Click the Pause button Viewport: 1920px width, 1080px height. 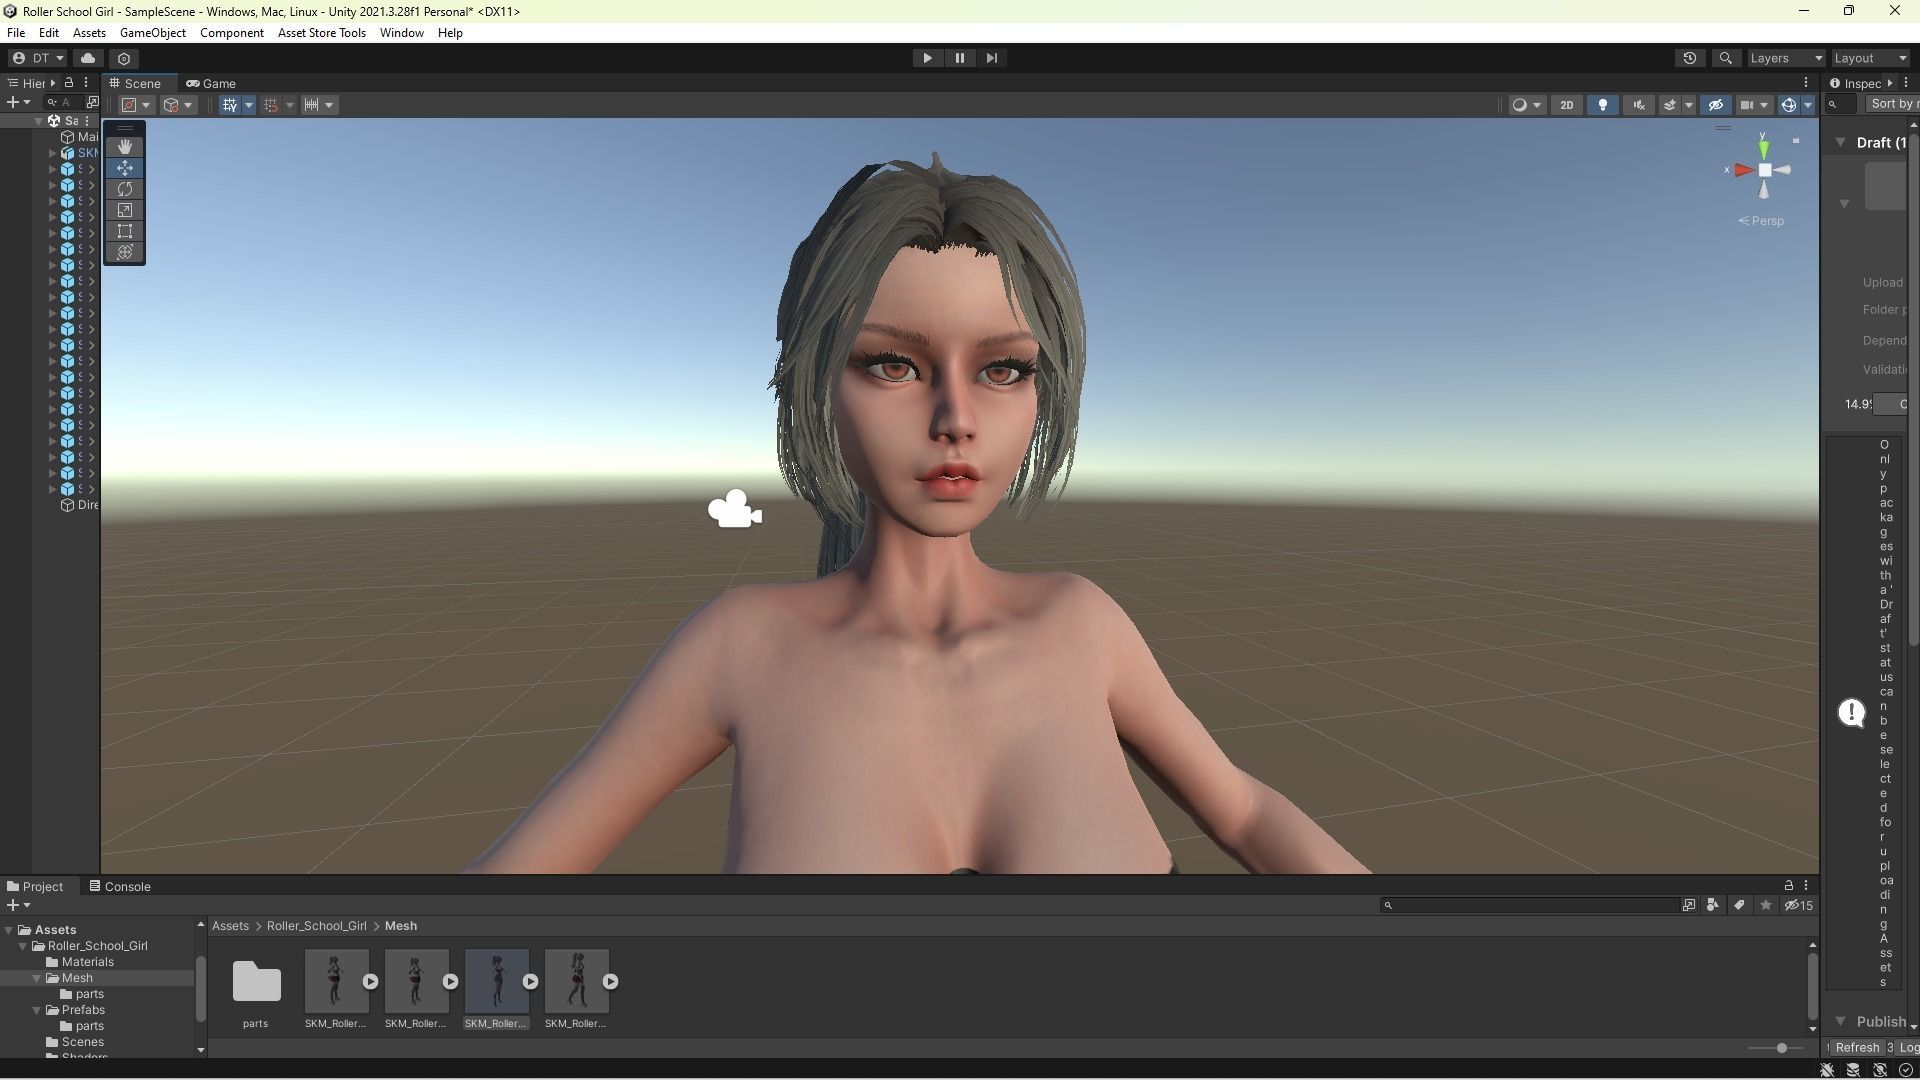[x=959, y=58]
